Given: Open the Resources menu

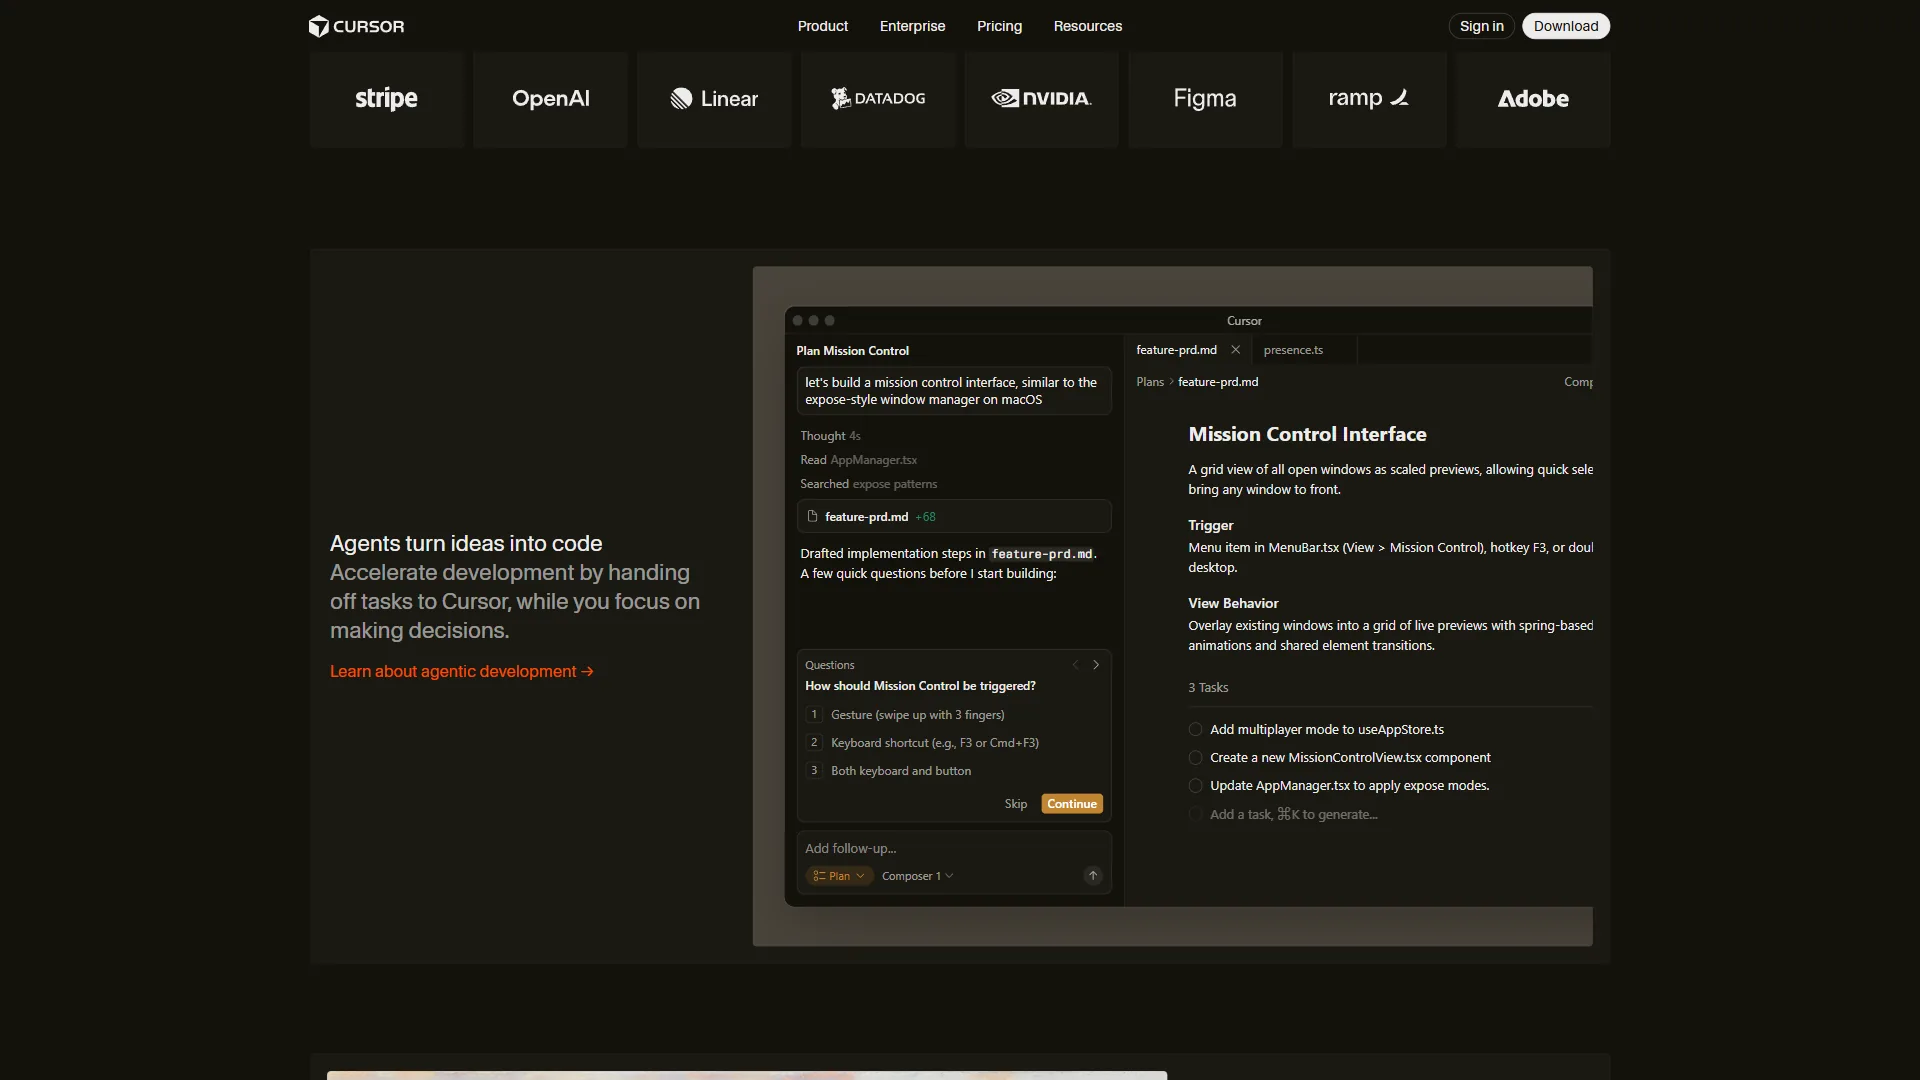Looking at the screenshot, I should [x=1088, y=26].
